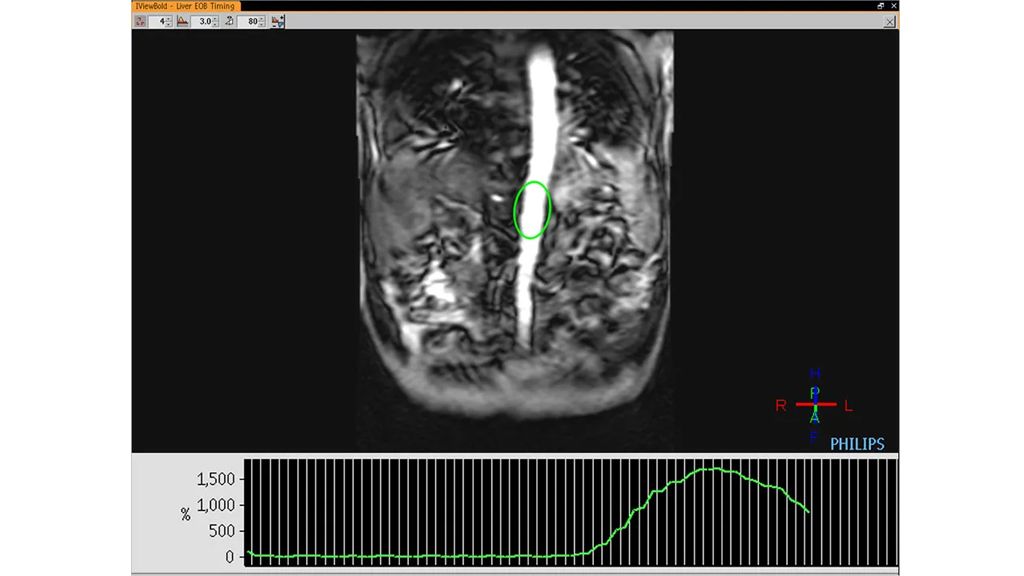
Task: Decrease the value in the 80 field
Action: [263, 24]
